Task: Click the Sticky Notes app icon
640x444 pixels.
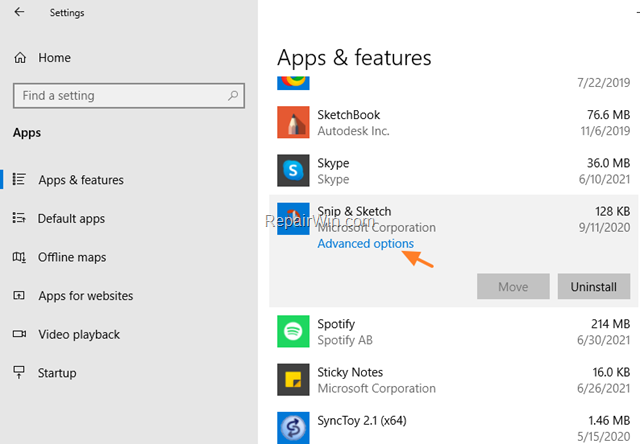Action: (293, 380)
